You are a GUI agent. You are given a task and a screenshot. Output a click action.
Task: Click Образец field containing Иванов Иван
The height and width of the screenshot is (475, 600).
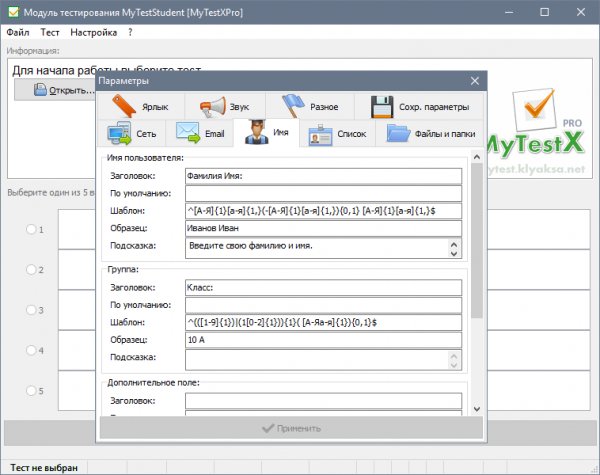click(x=323, y=228)
